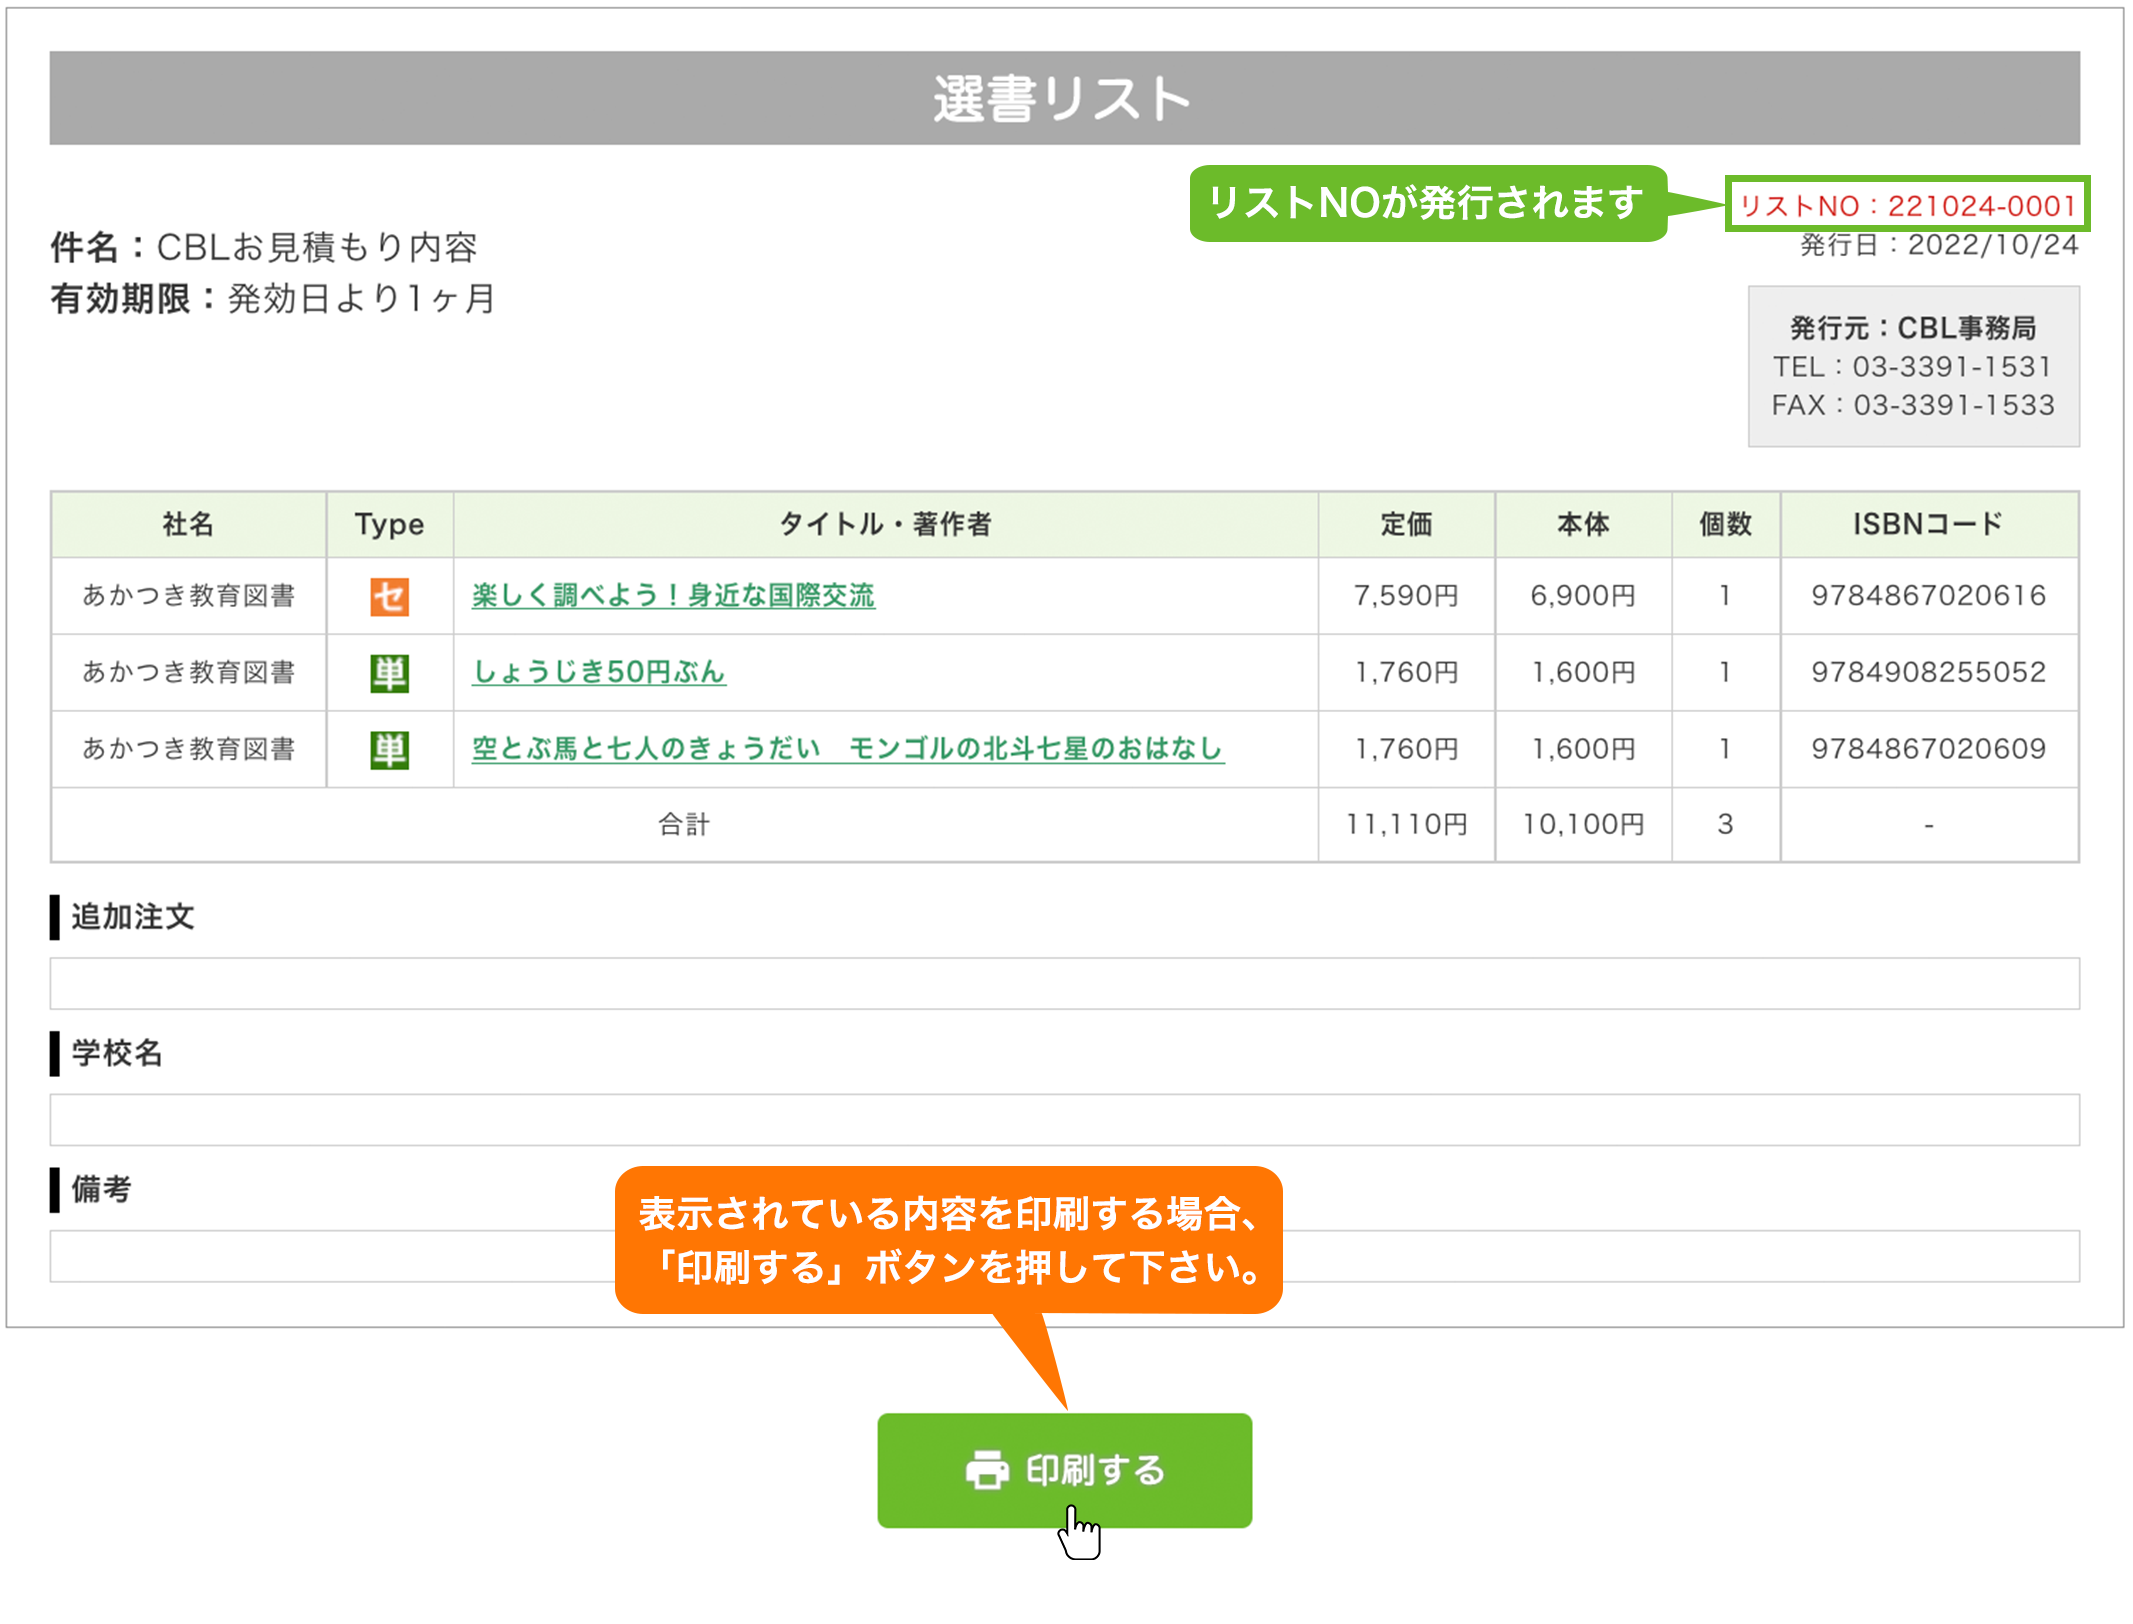Click ISBN 9784908255052
Screen dimensions: 2133x1624
pyautogui.click(x=1929, y=672)
